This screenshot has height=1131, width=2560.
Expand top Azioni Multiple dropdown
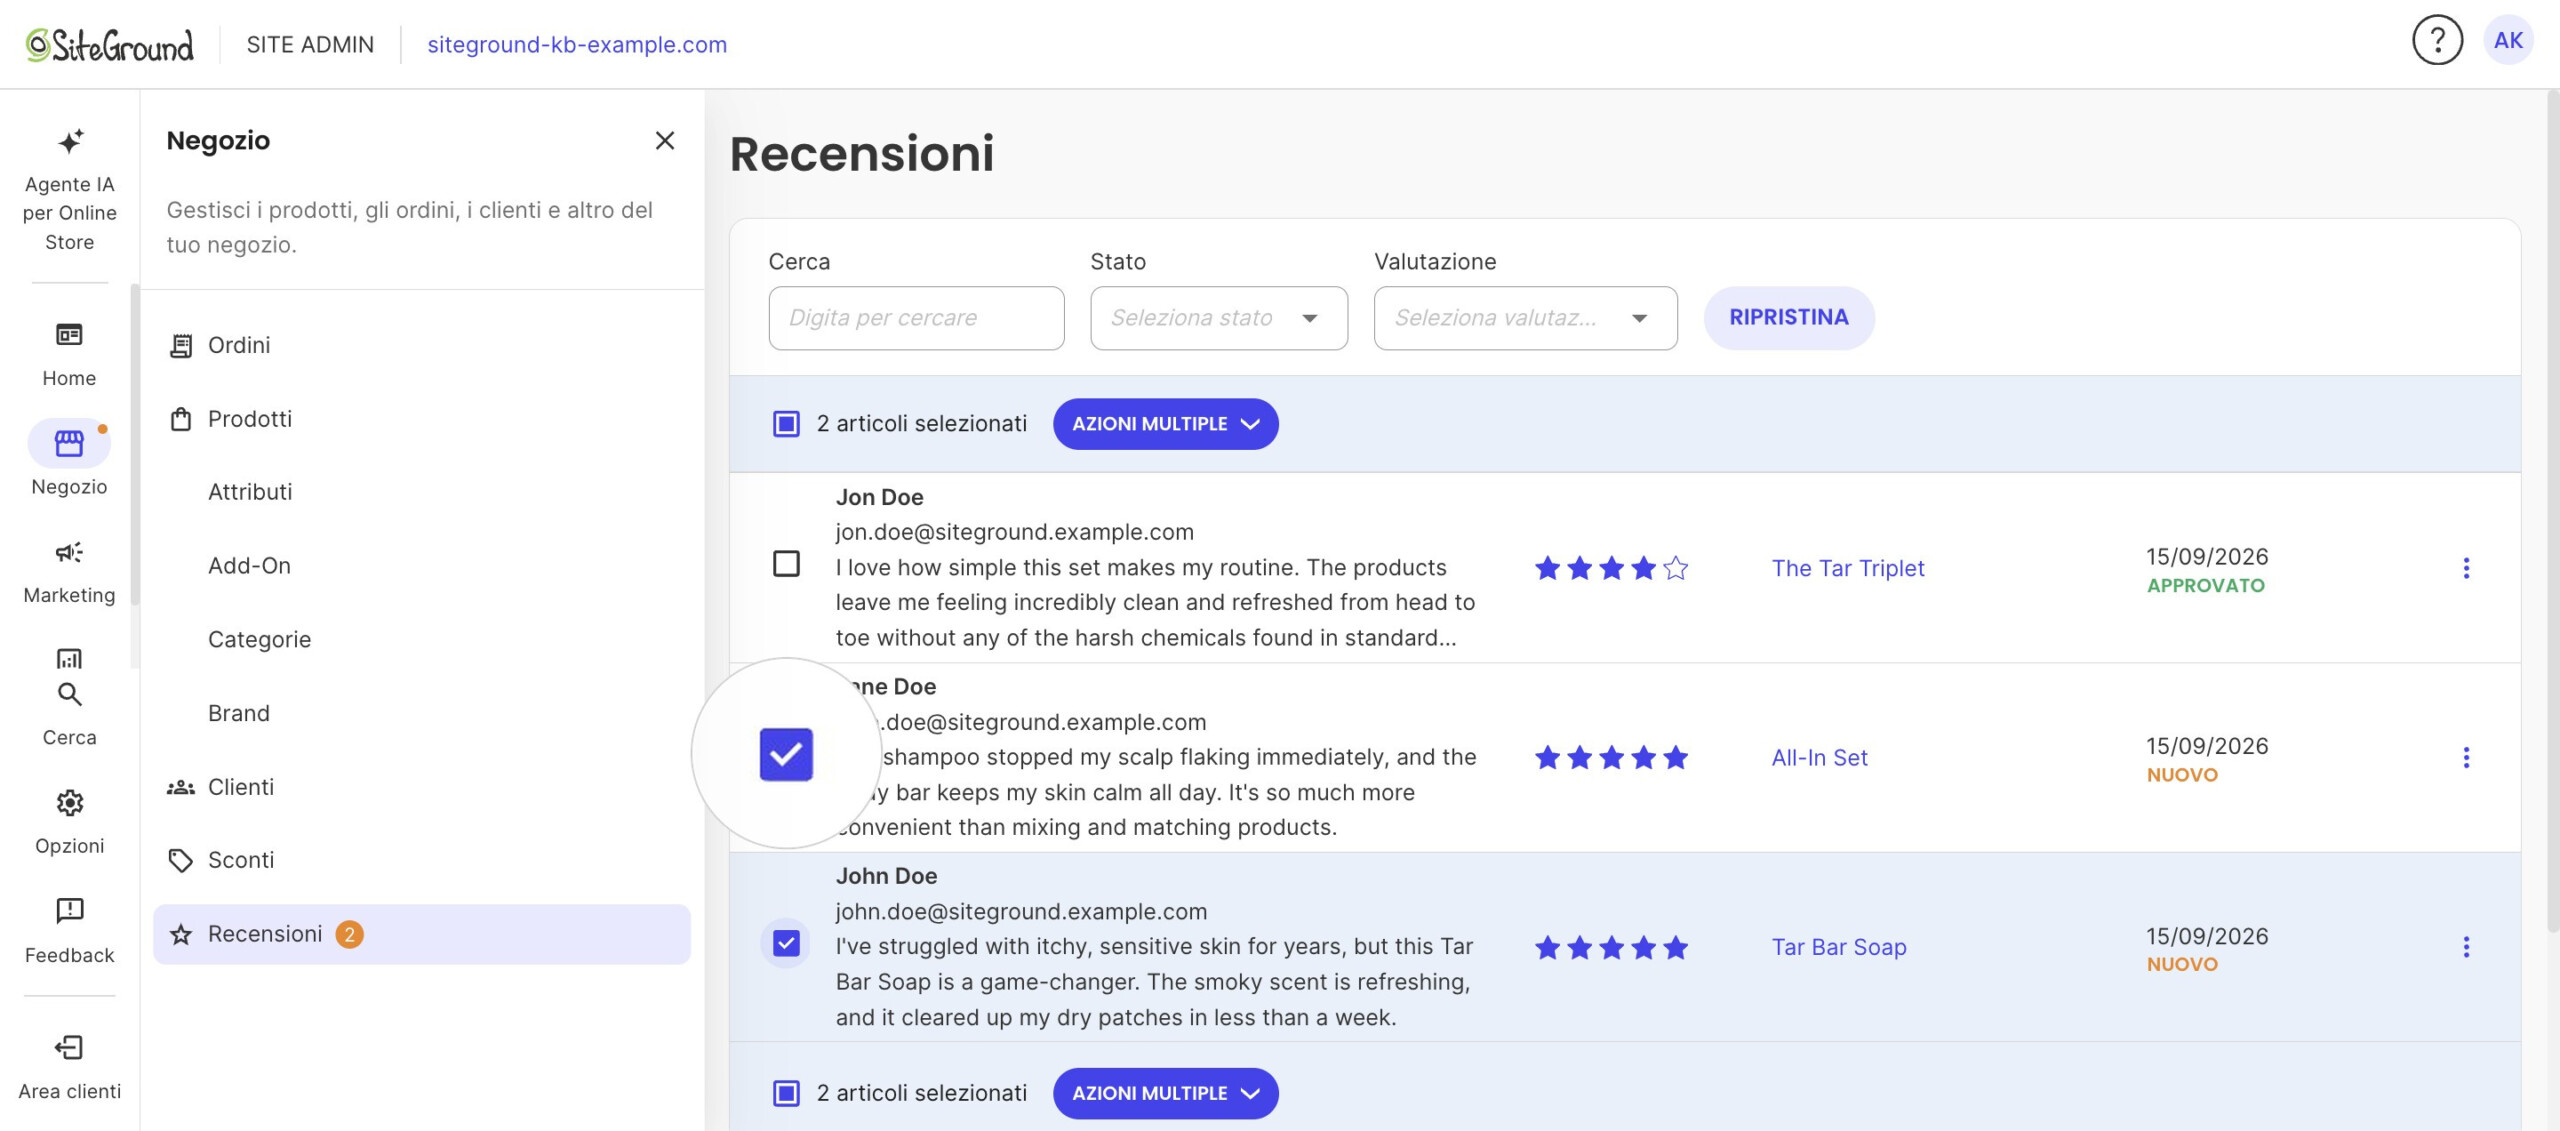1165,424
